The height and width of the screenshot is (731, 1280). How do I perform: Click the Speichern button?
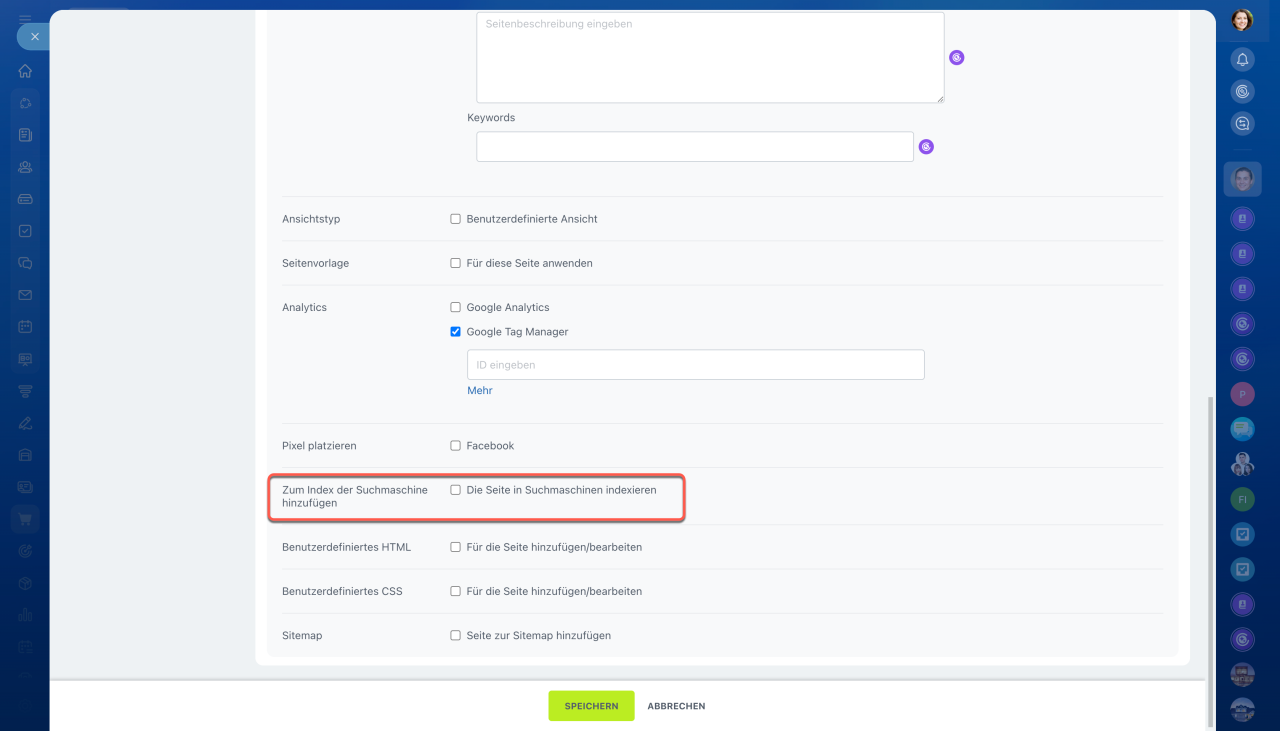pos(591,706)
